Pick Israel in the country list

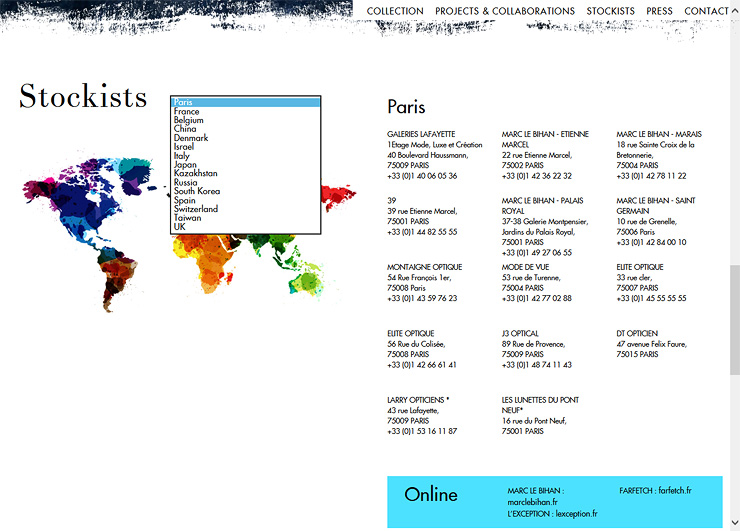(245, 147)
